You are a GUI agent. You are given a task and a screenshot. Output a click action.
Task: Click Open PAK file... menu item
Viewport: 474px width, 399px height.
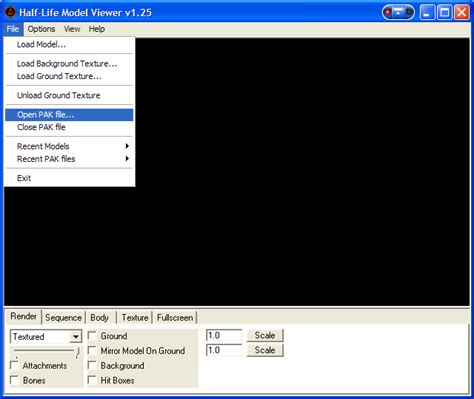(69, 115)
